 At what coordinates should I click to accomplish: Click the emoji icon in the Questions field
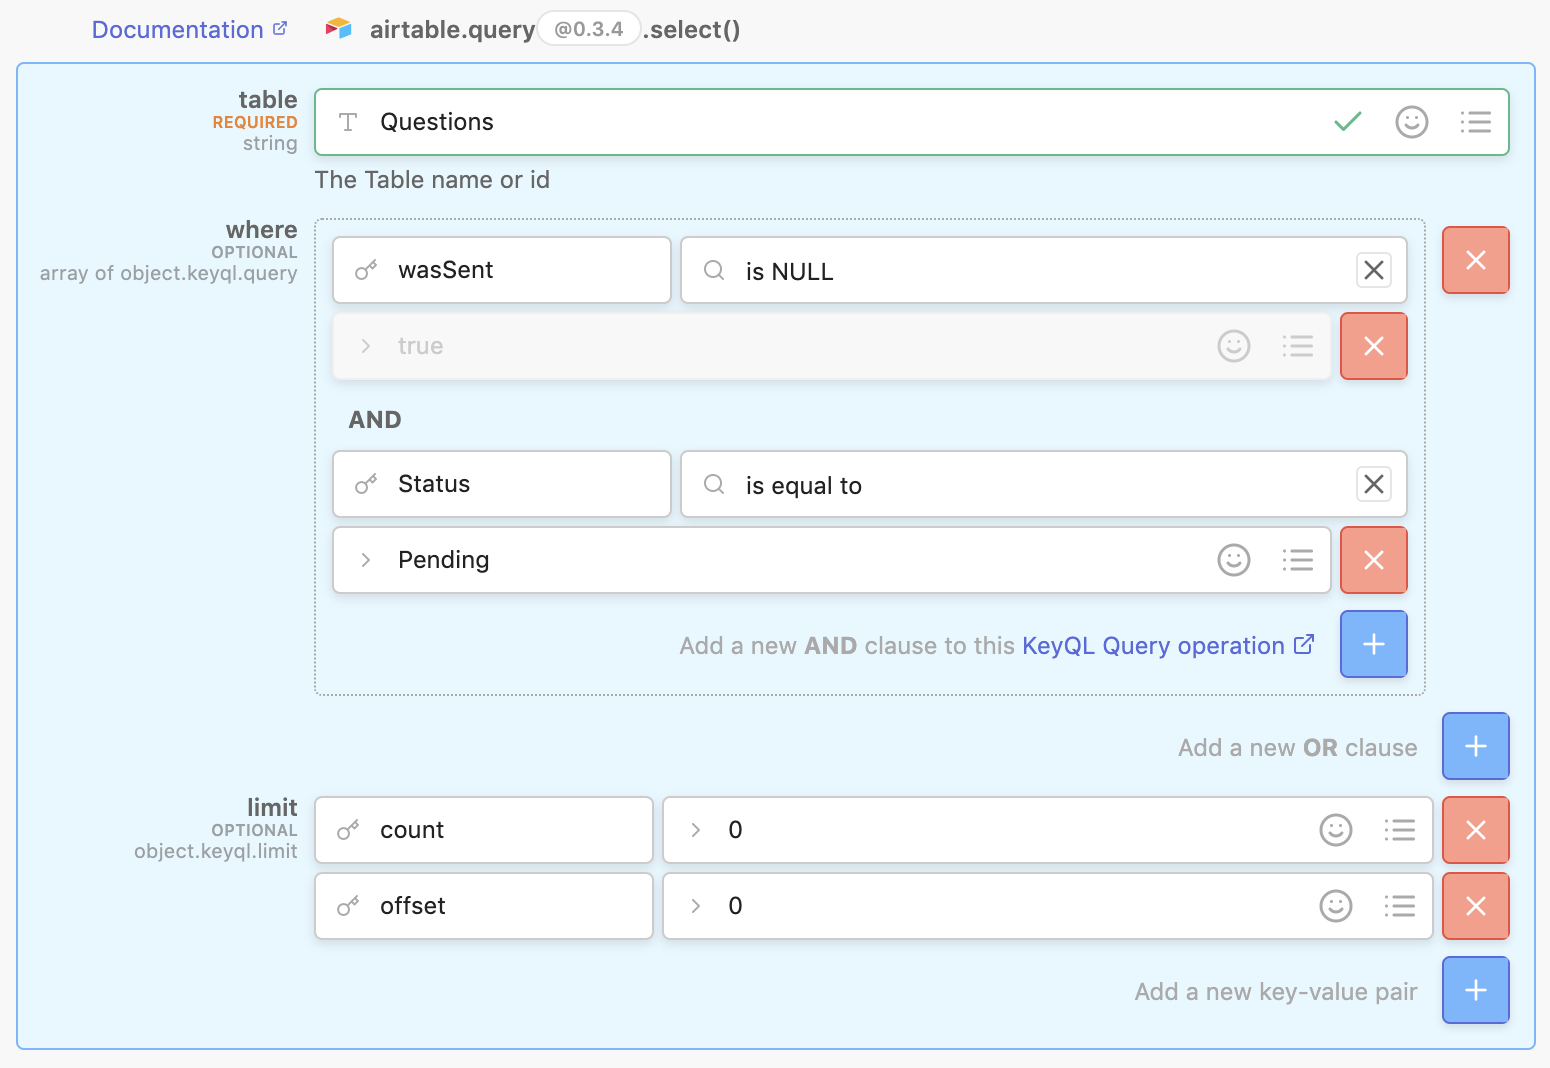[x=1411, y=122]
